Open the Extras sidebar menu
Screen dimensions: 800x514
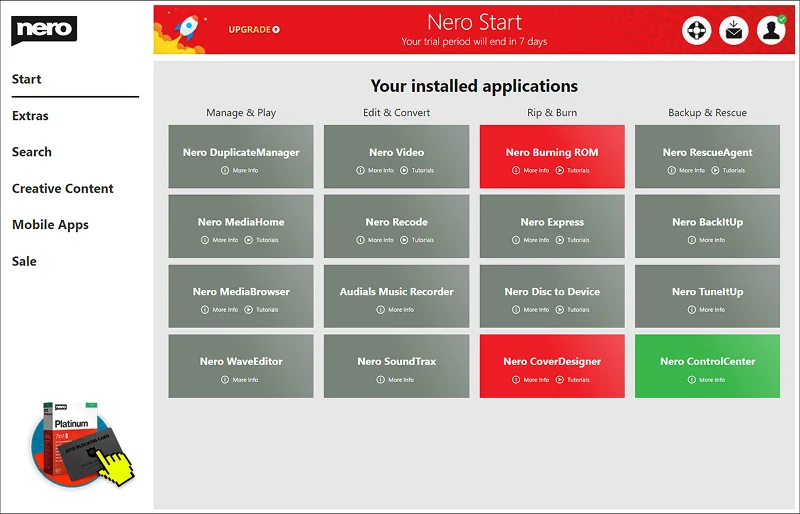[x=30, y=116]
